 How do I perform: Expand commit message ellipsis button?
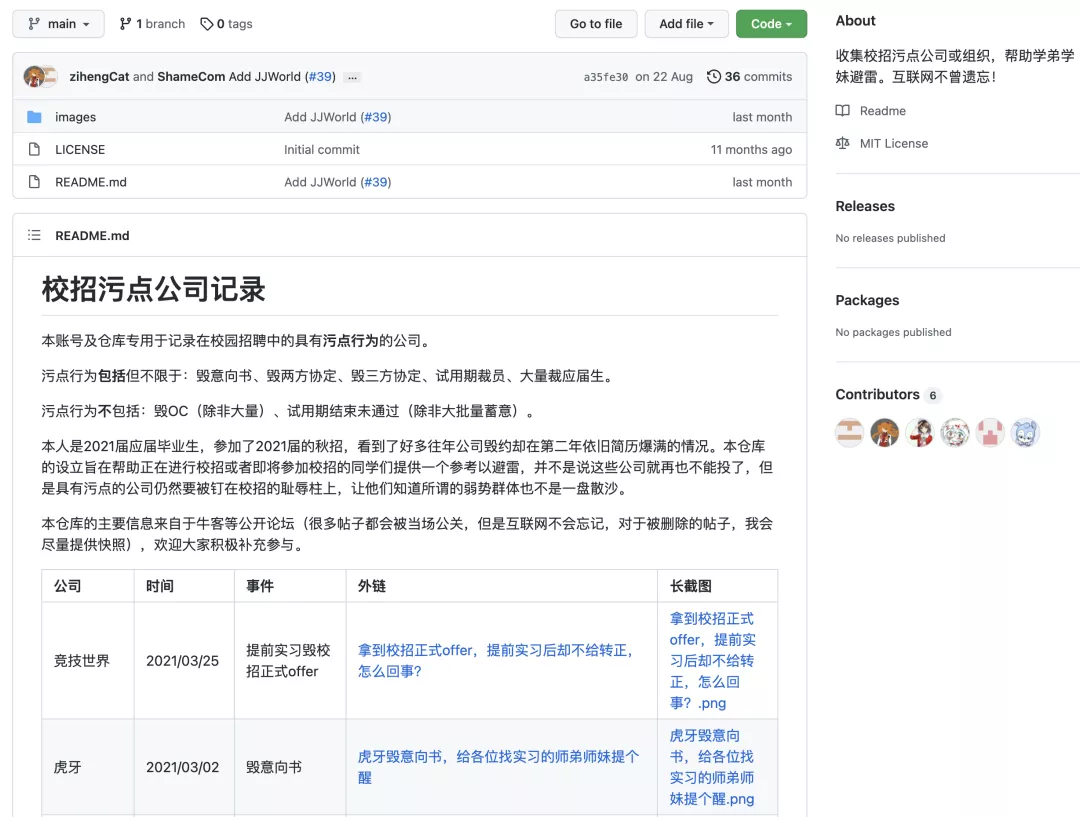[352, 77]
